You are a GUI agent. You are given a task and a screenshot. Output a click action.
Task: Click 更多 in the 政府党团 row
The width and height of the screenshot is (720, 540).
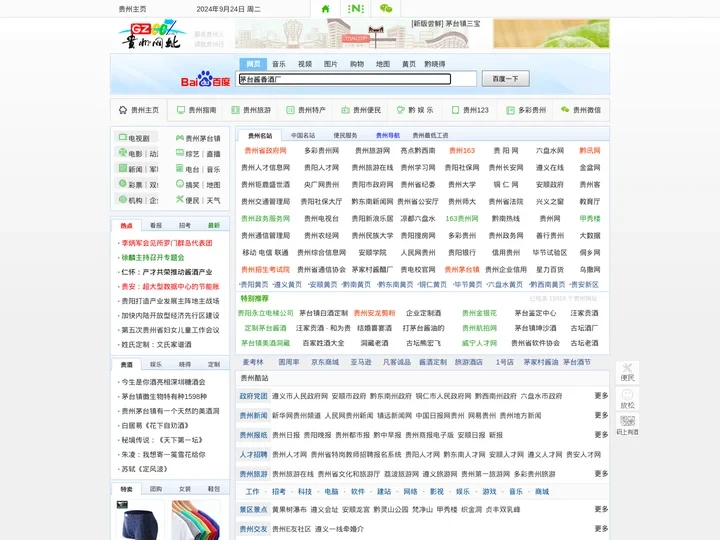click(x=601, y=395)
